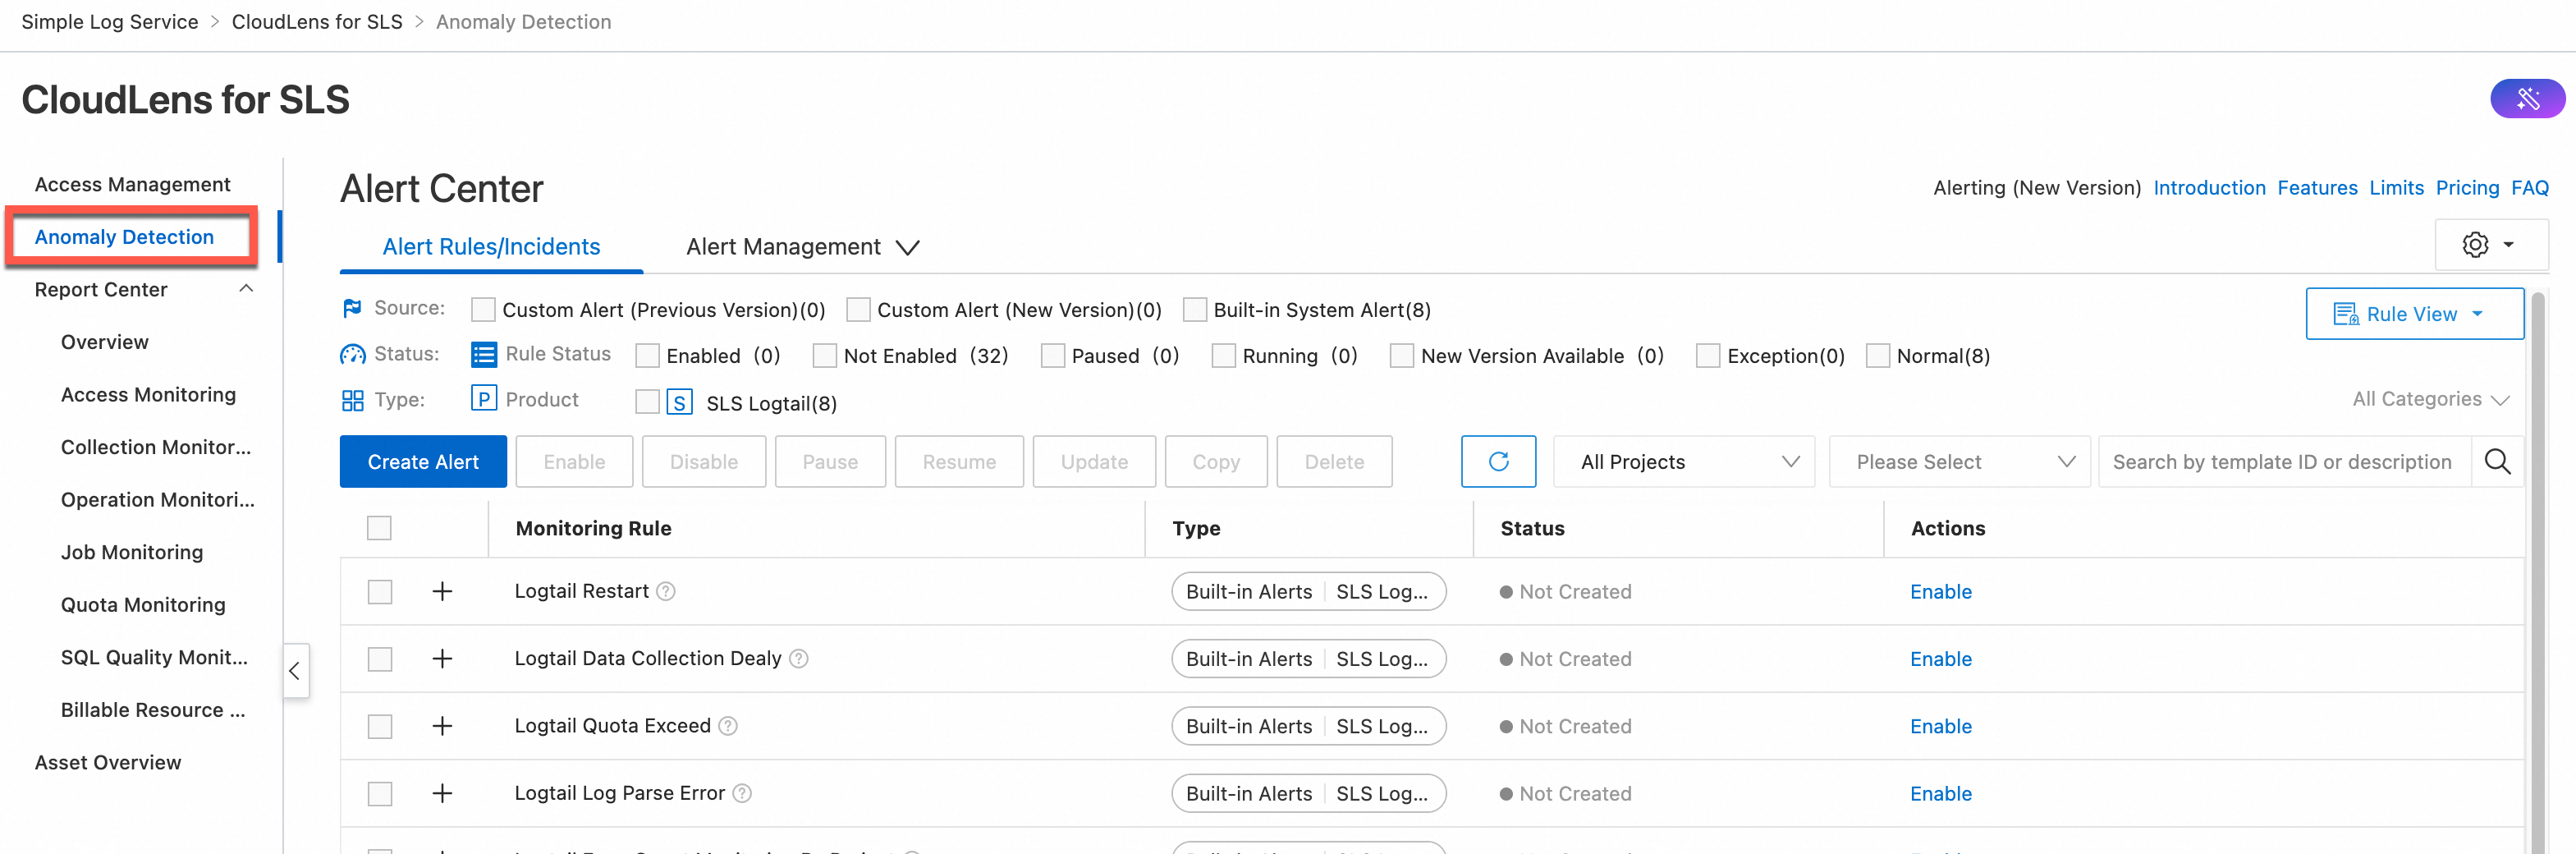
Task: Collapse the left sidebar arrow
Action: click(x=295, y=671)
